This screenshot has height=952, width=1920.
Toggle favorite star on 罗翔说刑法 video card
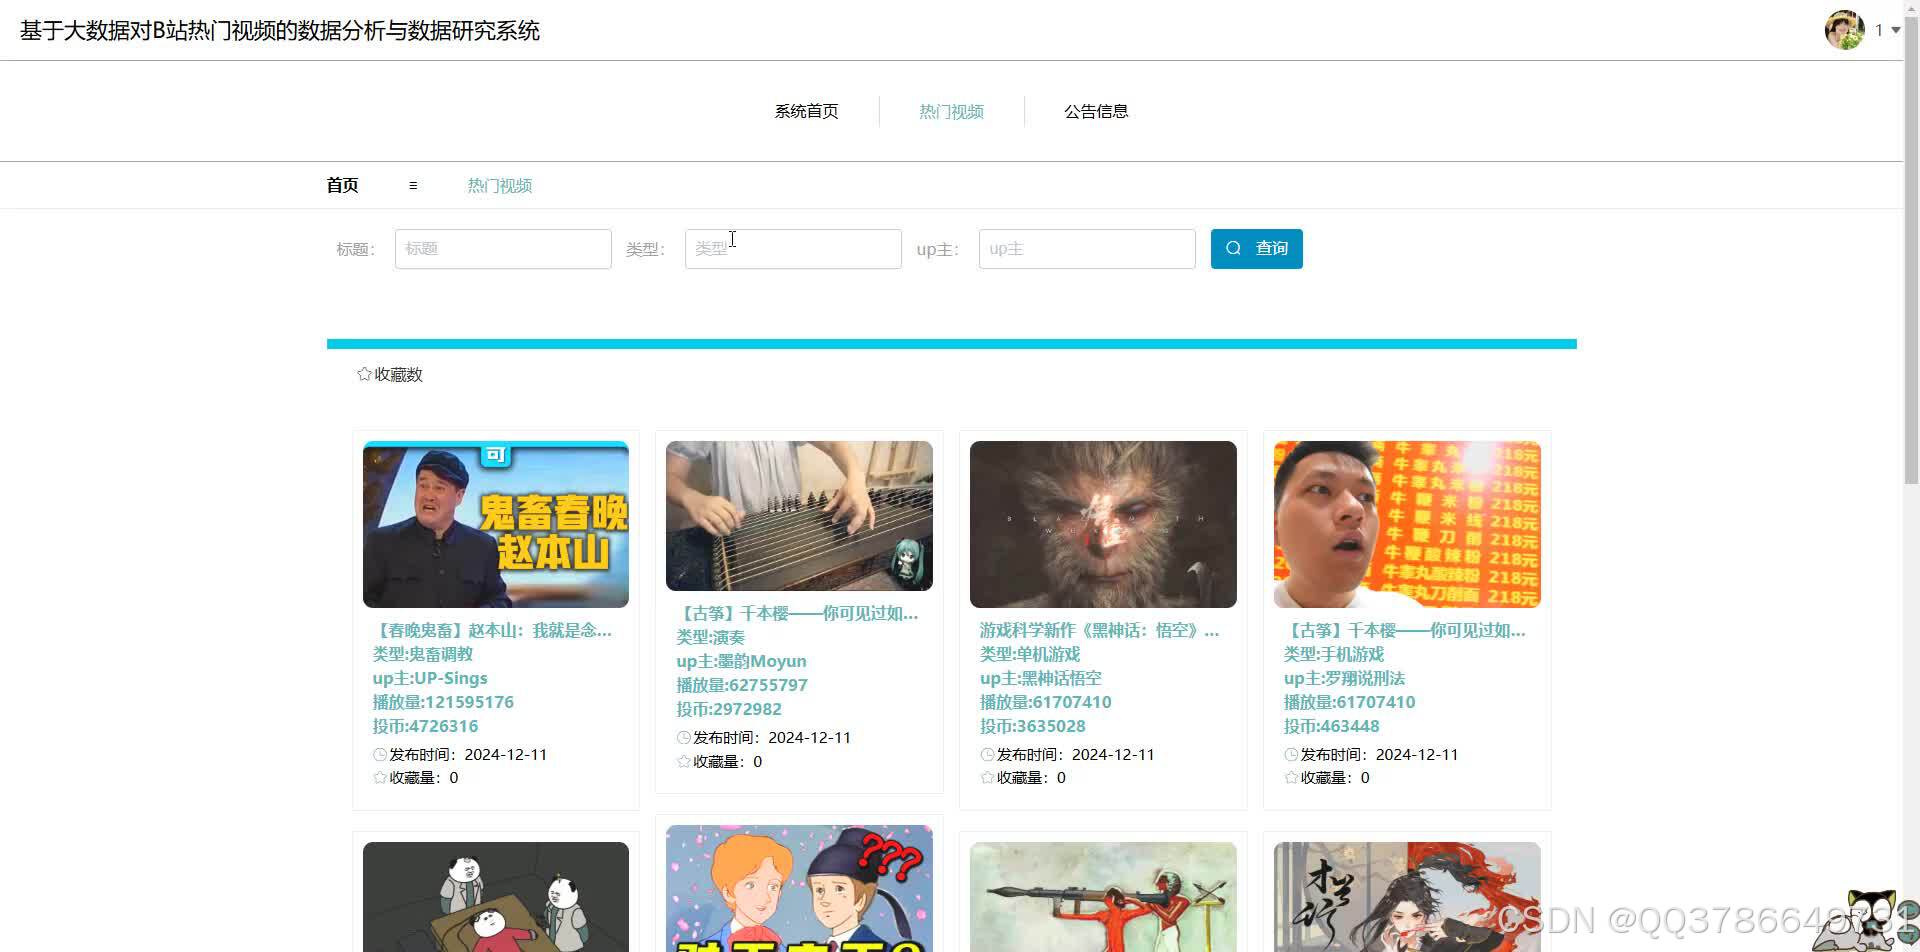[x=1290, y=777]
